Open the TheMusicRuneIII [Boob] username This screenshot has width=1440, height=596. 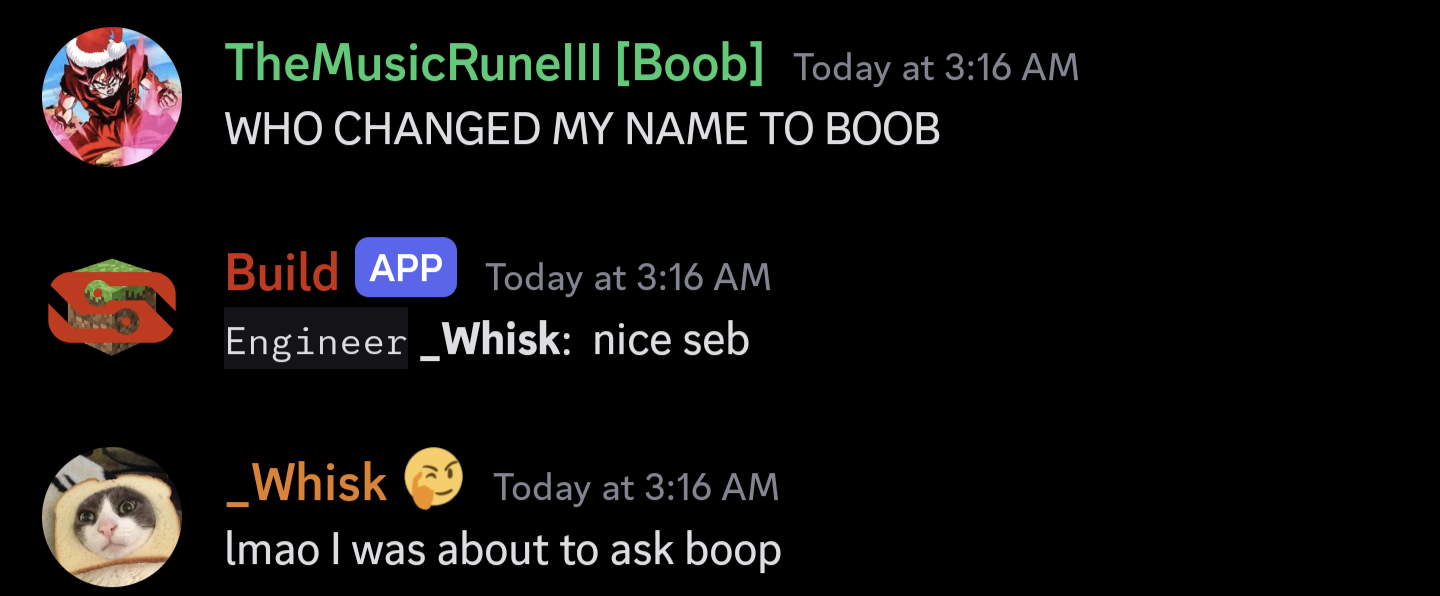click(x=495, y=65)
